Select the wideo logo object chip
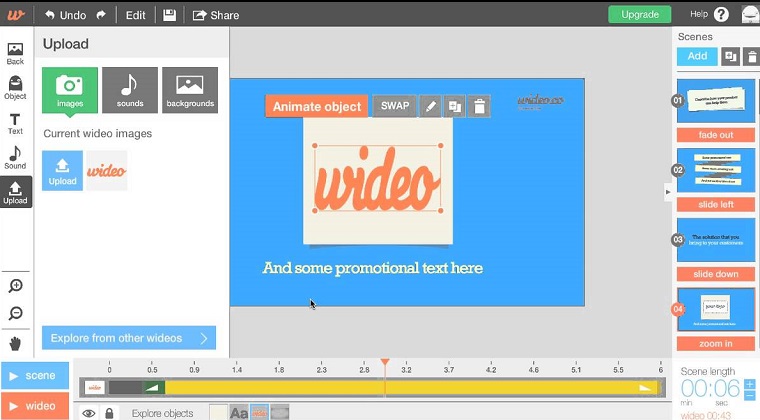The width and height of the screenshot is (760, 420). [x=260, y=413]
